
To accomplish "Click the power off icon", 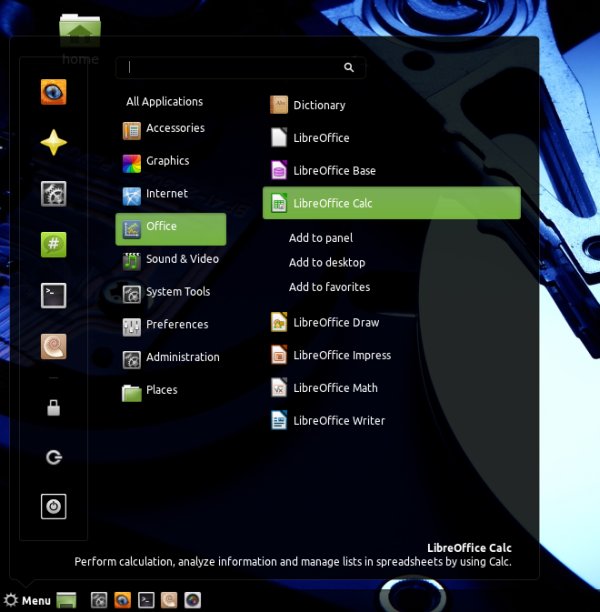I will point(53,507).
